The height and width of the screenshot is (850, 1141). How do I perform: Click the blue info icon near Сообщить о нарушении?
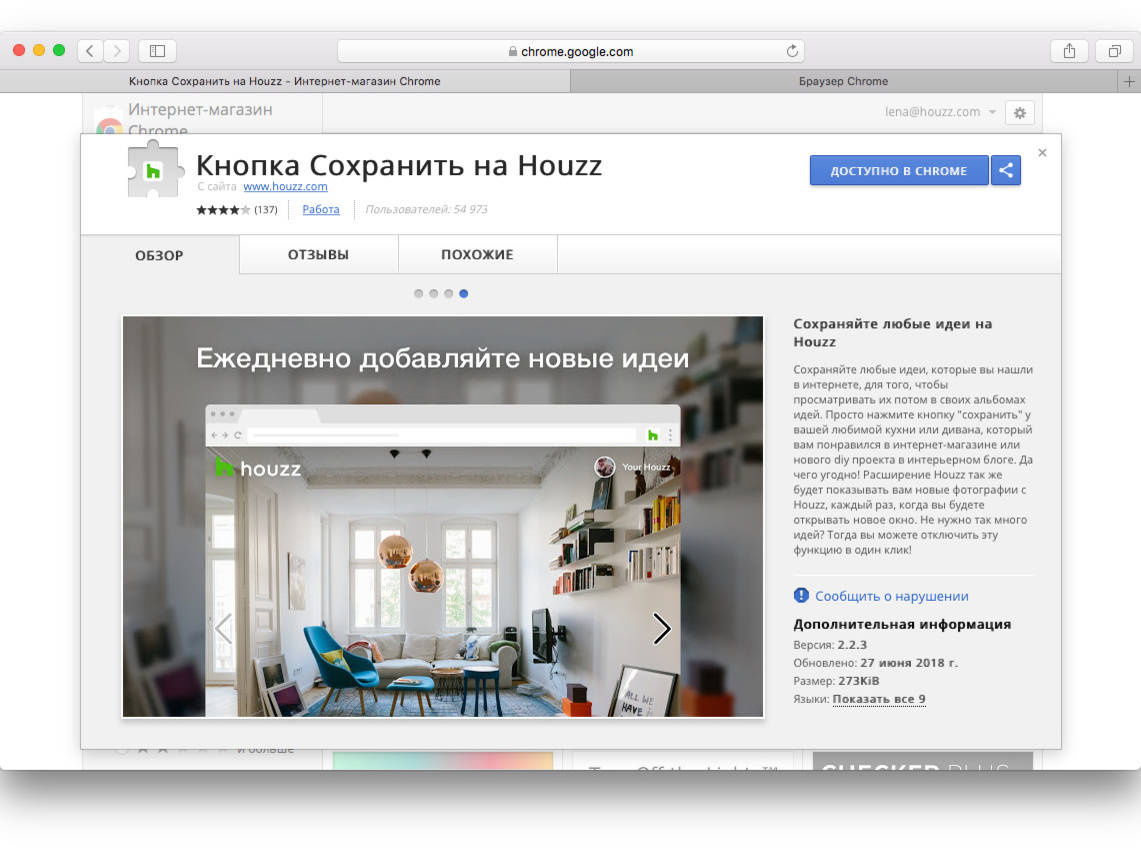click(800, 595)
